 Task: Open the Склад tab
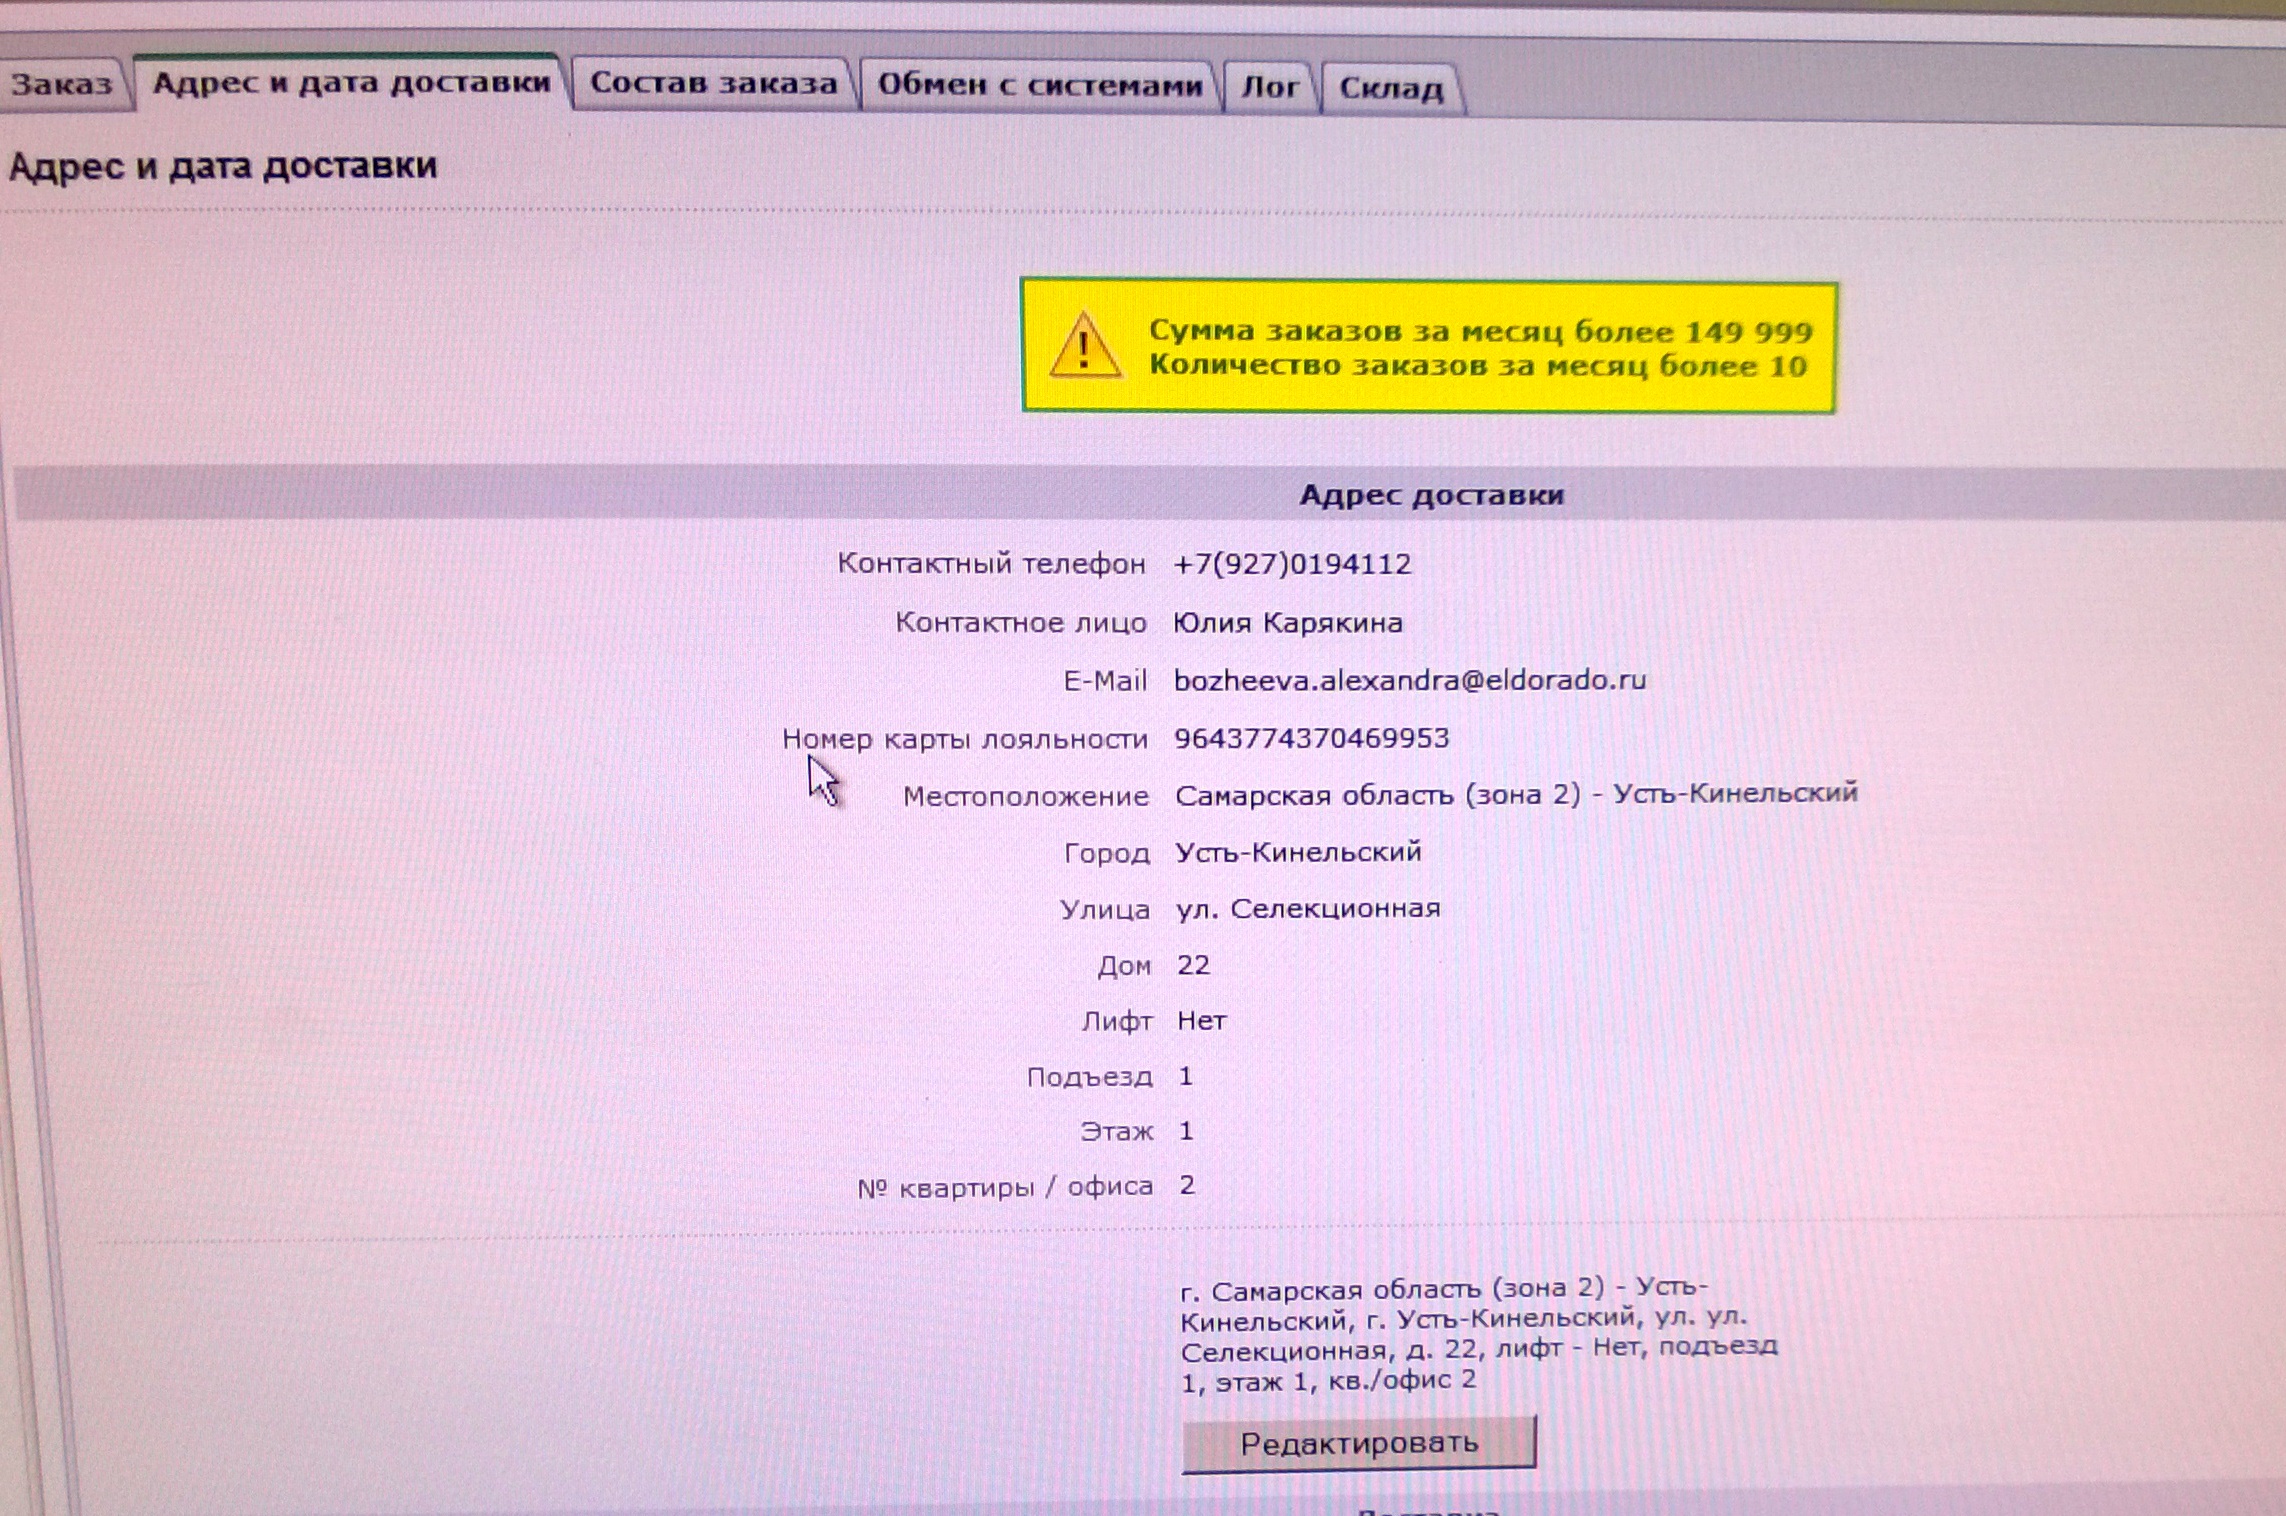click(x=1390, y=89)
